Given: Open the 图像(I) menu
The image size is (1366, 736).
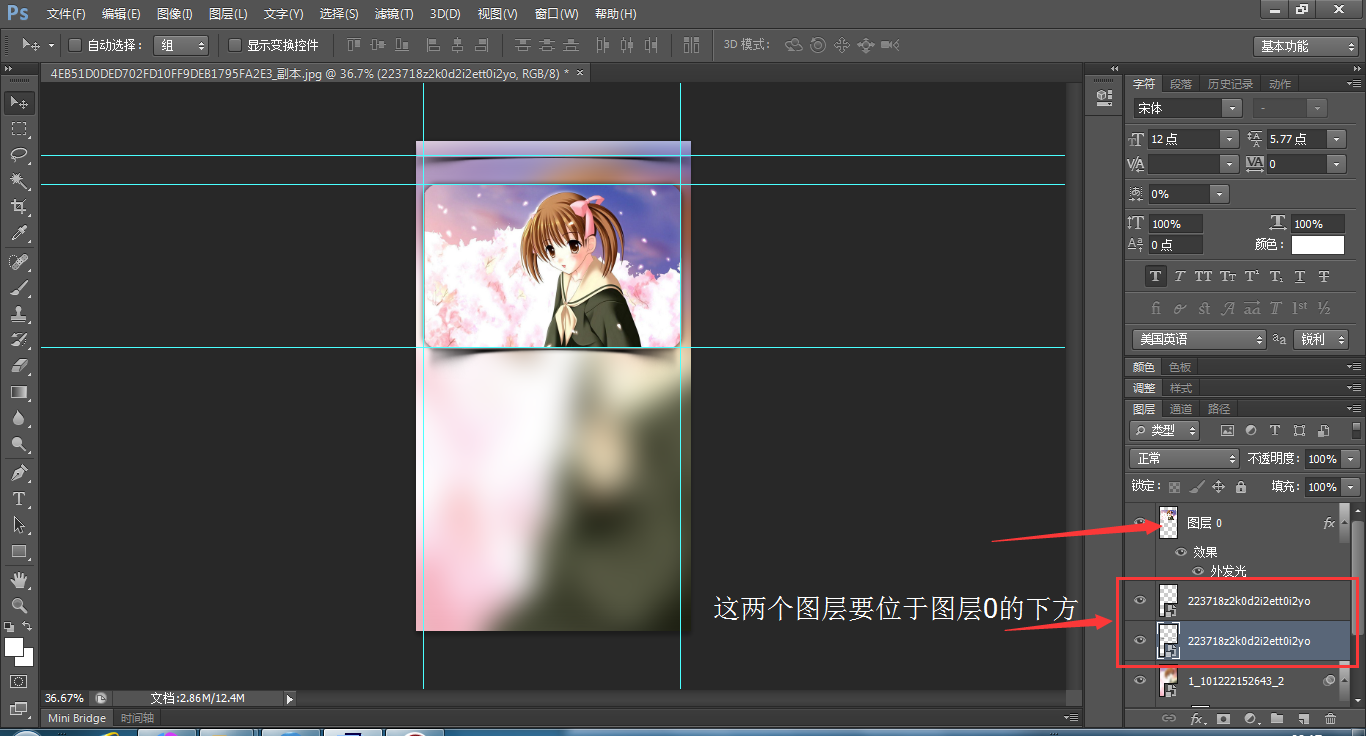Looking at the screenshot, I should tap(175, 14).
